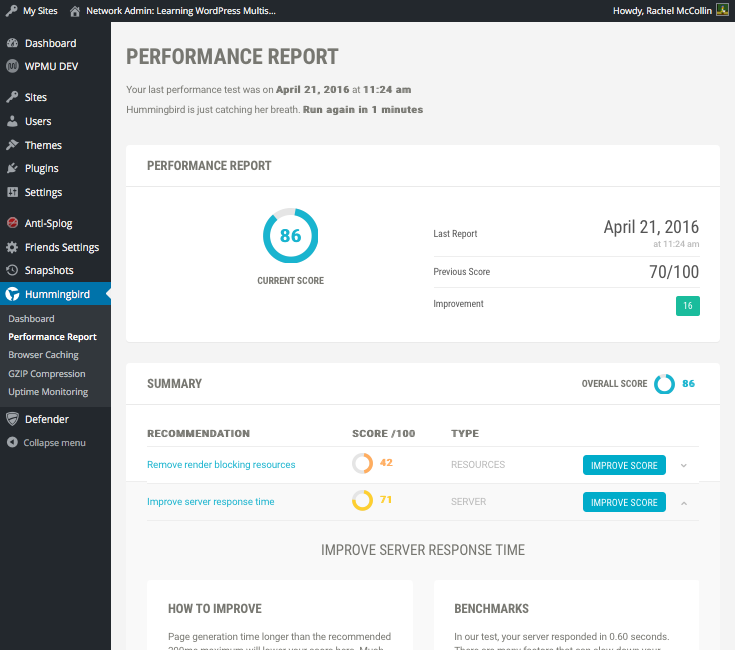Click Collapse menu text

coord(54,443)
